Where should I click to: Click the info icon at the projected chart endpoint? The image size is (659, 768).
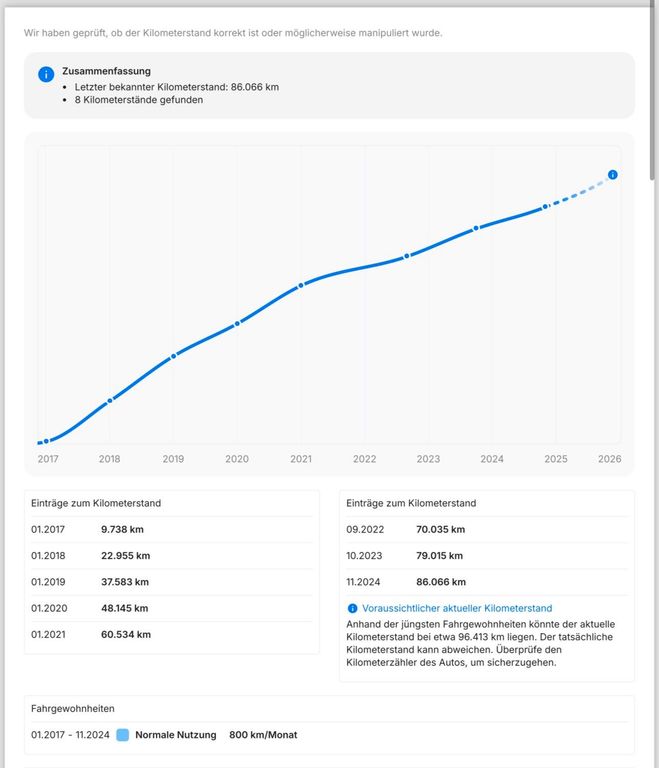[x=613, y=175]
